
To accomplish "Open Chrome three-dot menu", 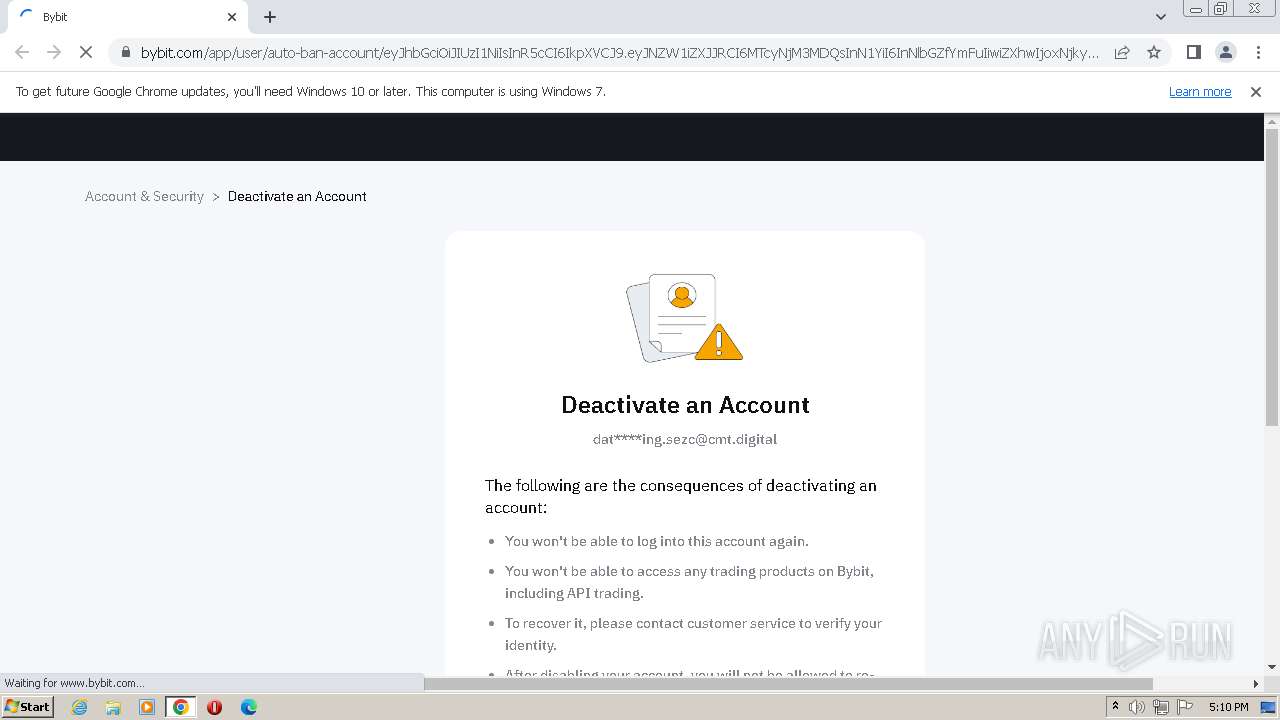I will point(1258,52).
